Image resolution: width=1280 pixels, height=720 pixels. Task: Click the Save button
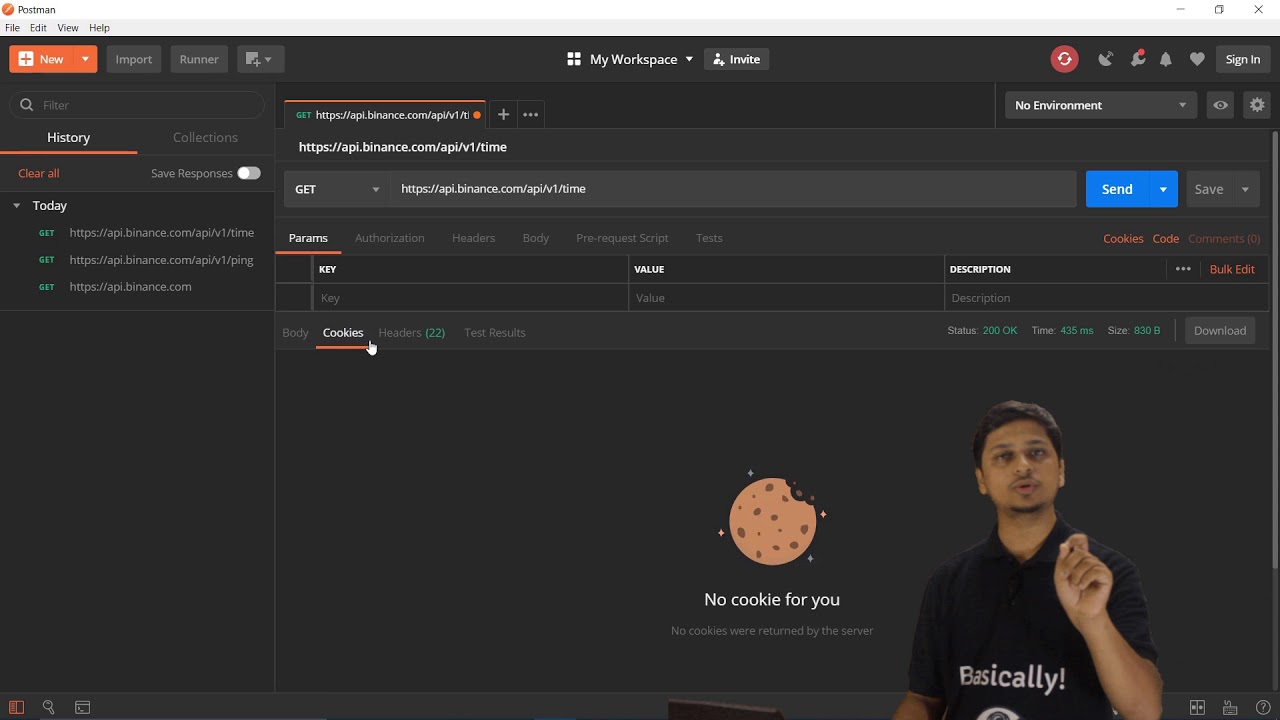[x=1209, y=189]
